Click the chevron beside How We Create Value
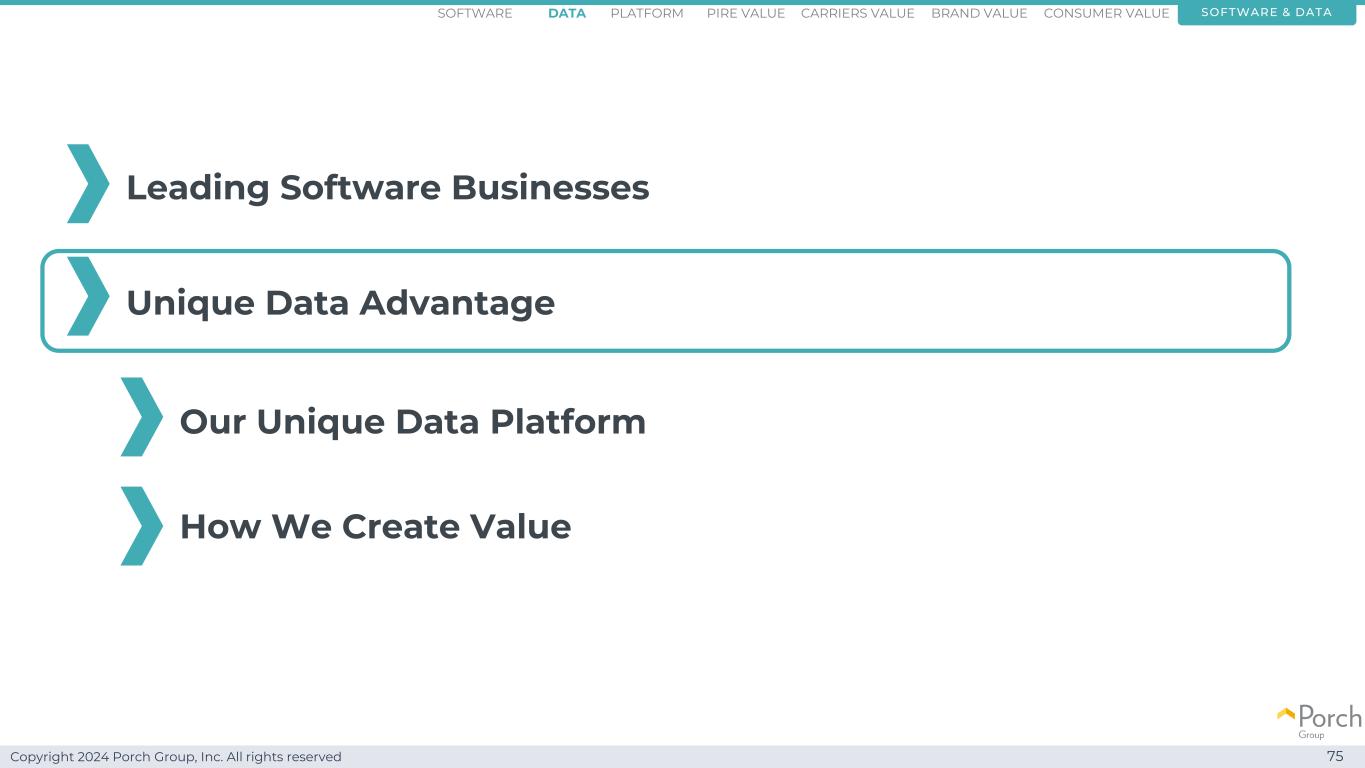The width and height of the screenshot is (1365, 768). click(141, 526)
